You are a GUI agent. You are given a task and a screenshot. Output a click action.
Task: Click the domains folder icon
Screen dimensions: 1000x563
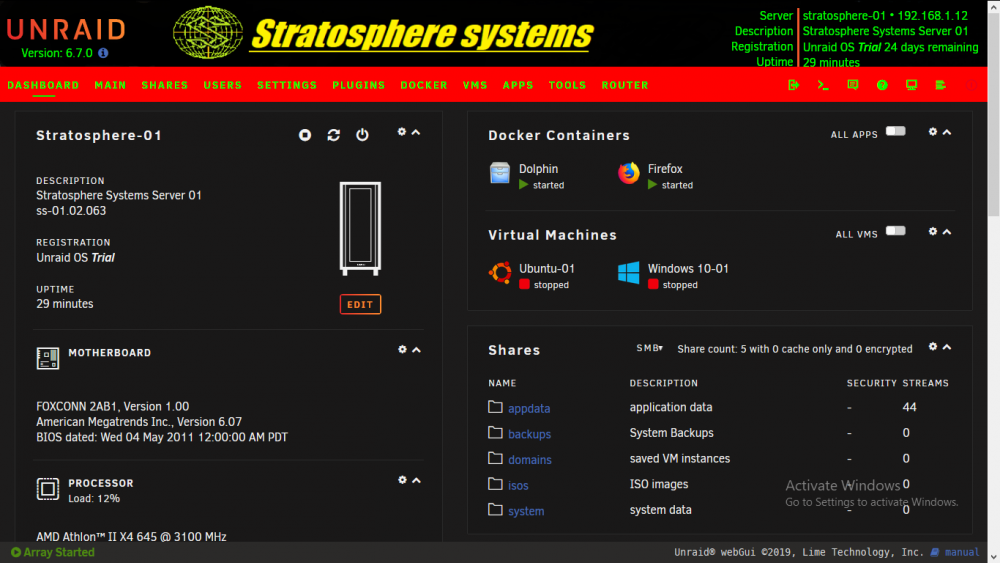[x=496, y=458]
